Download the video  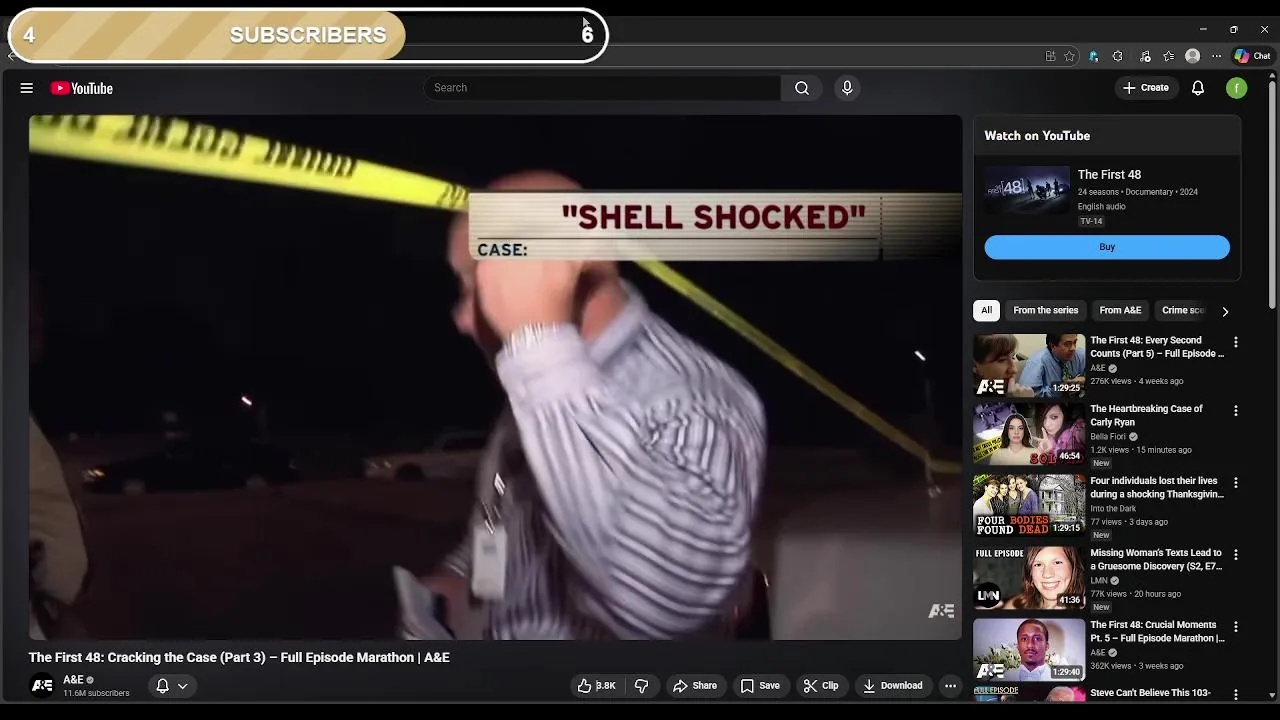(893, 686)
